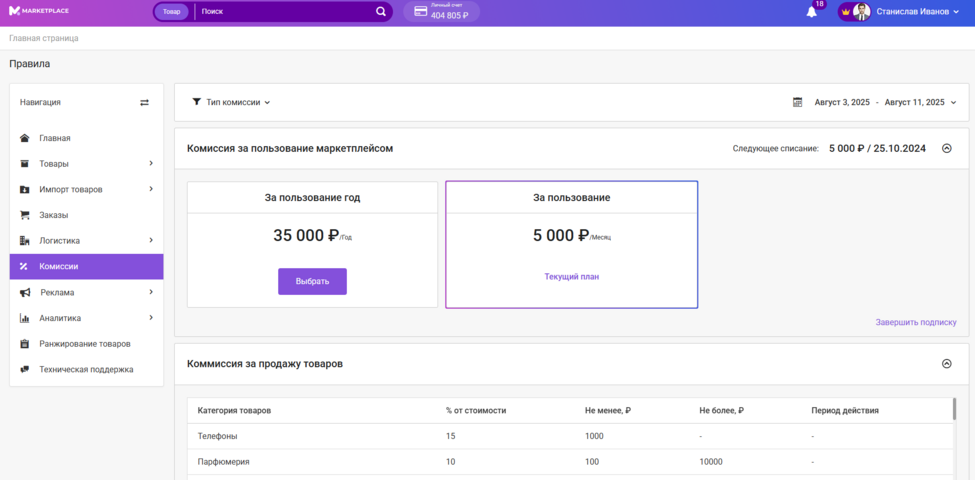
Task: Expand the Товары submenu
Action: (x=151, y=163)
